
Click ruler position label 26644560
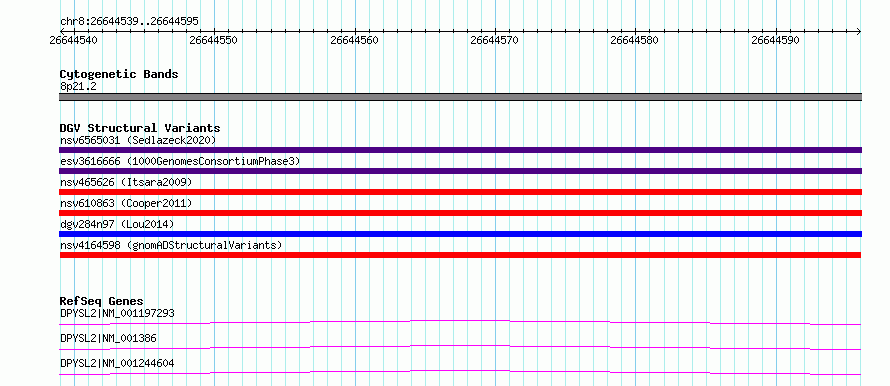(x=354, y=40)
